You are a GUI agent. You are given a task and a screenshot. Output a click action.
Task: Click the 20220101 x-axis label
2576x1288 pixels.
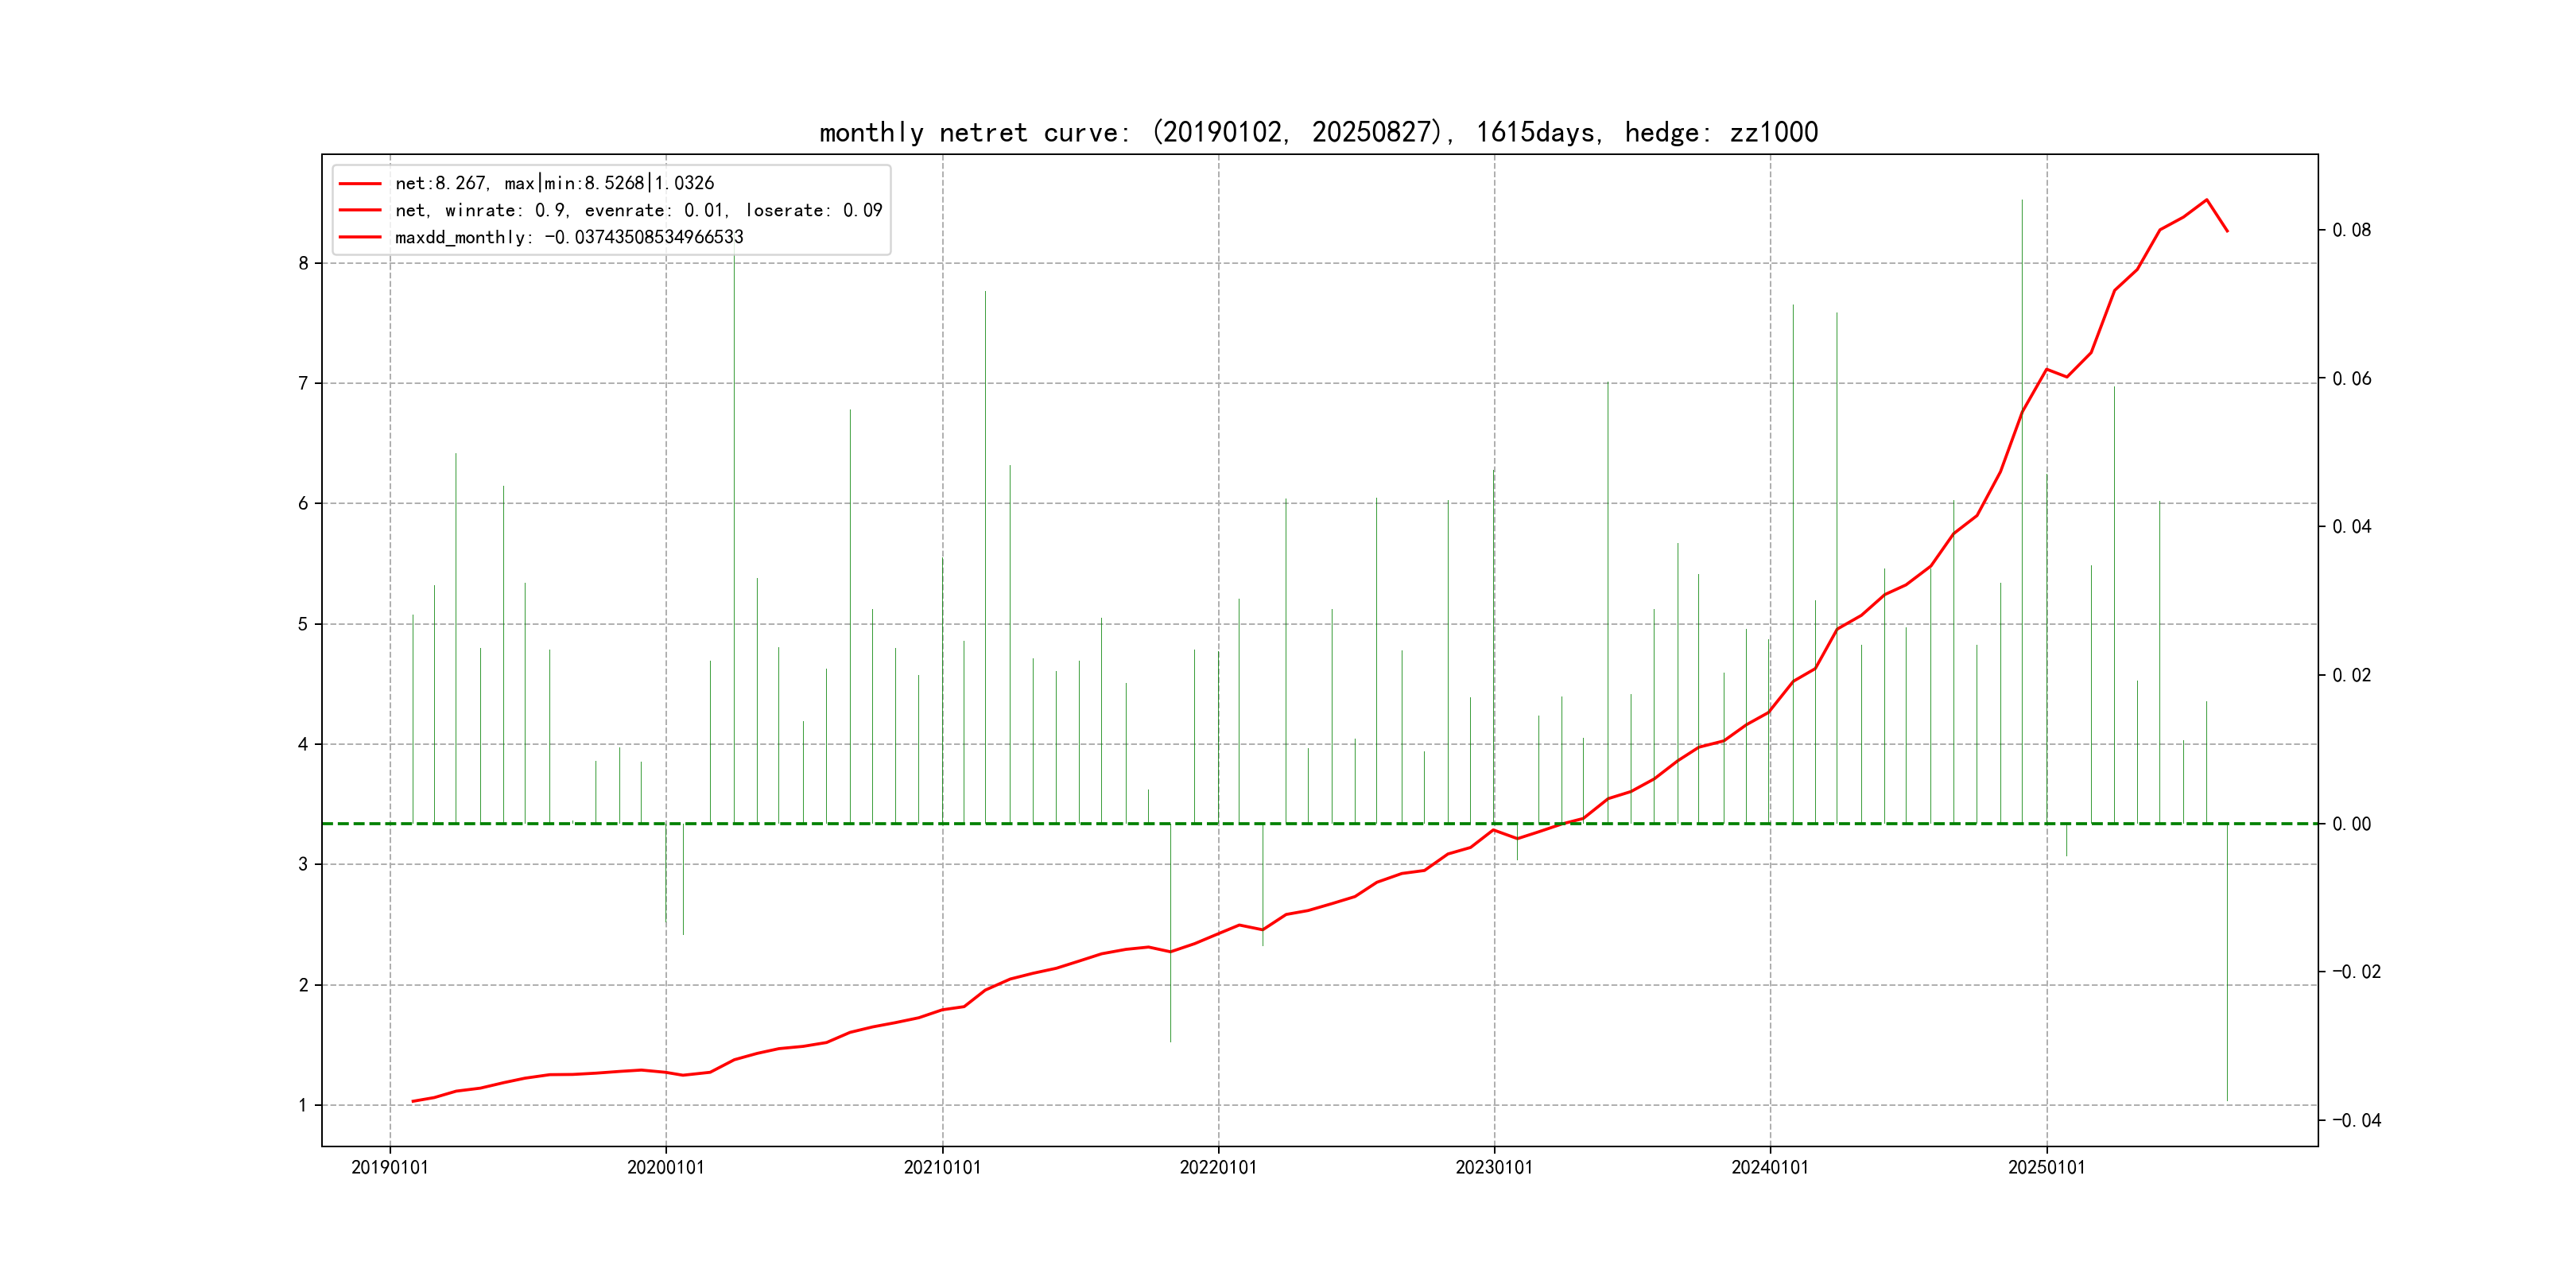(1218, 1167)
